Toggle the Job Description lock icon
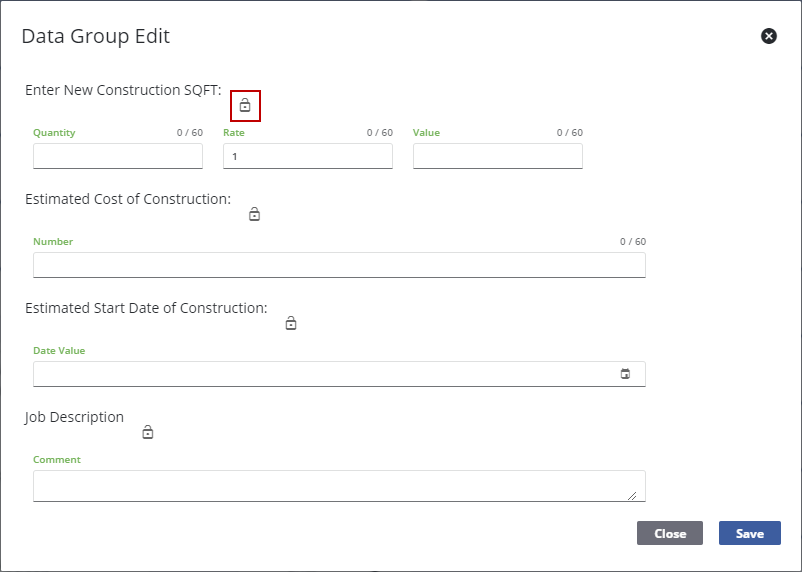The width and height of the screenshot is (802, 572). pyautogui.click(x=148, y=432)
